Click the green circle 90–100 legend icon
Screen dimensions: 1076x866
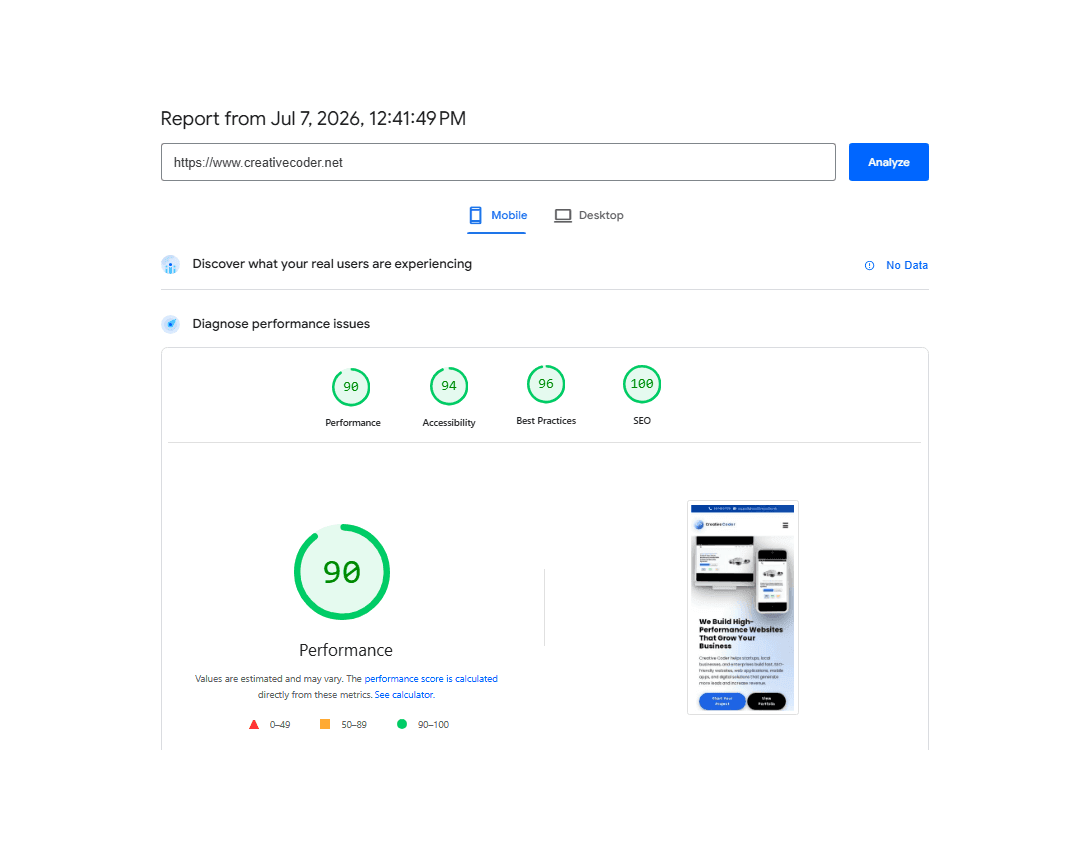tap(402, 724)
